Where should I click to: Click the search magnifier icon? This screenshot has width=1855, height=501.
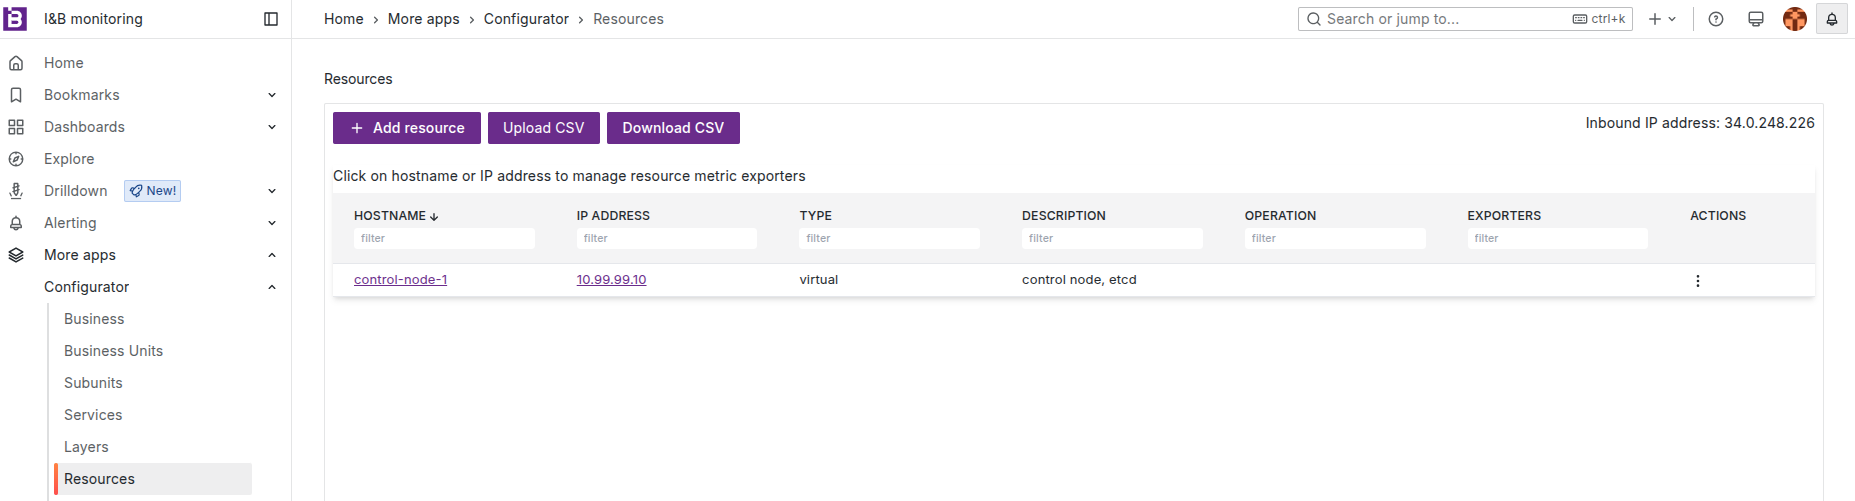point(1314,19)
